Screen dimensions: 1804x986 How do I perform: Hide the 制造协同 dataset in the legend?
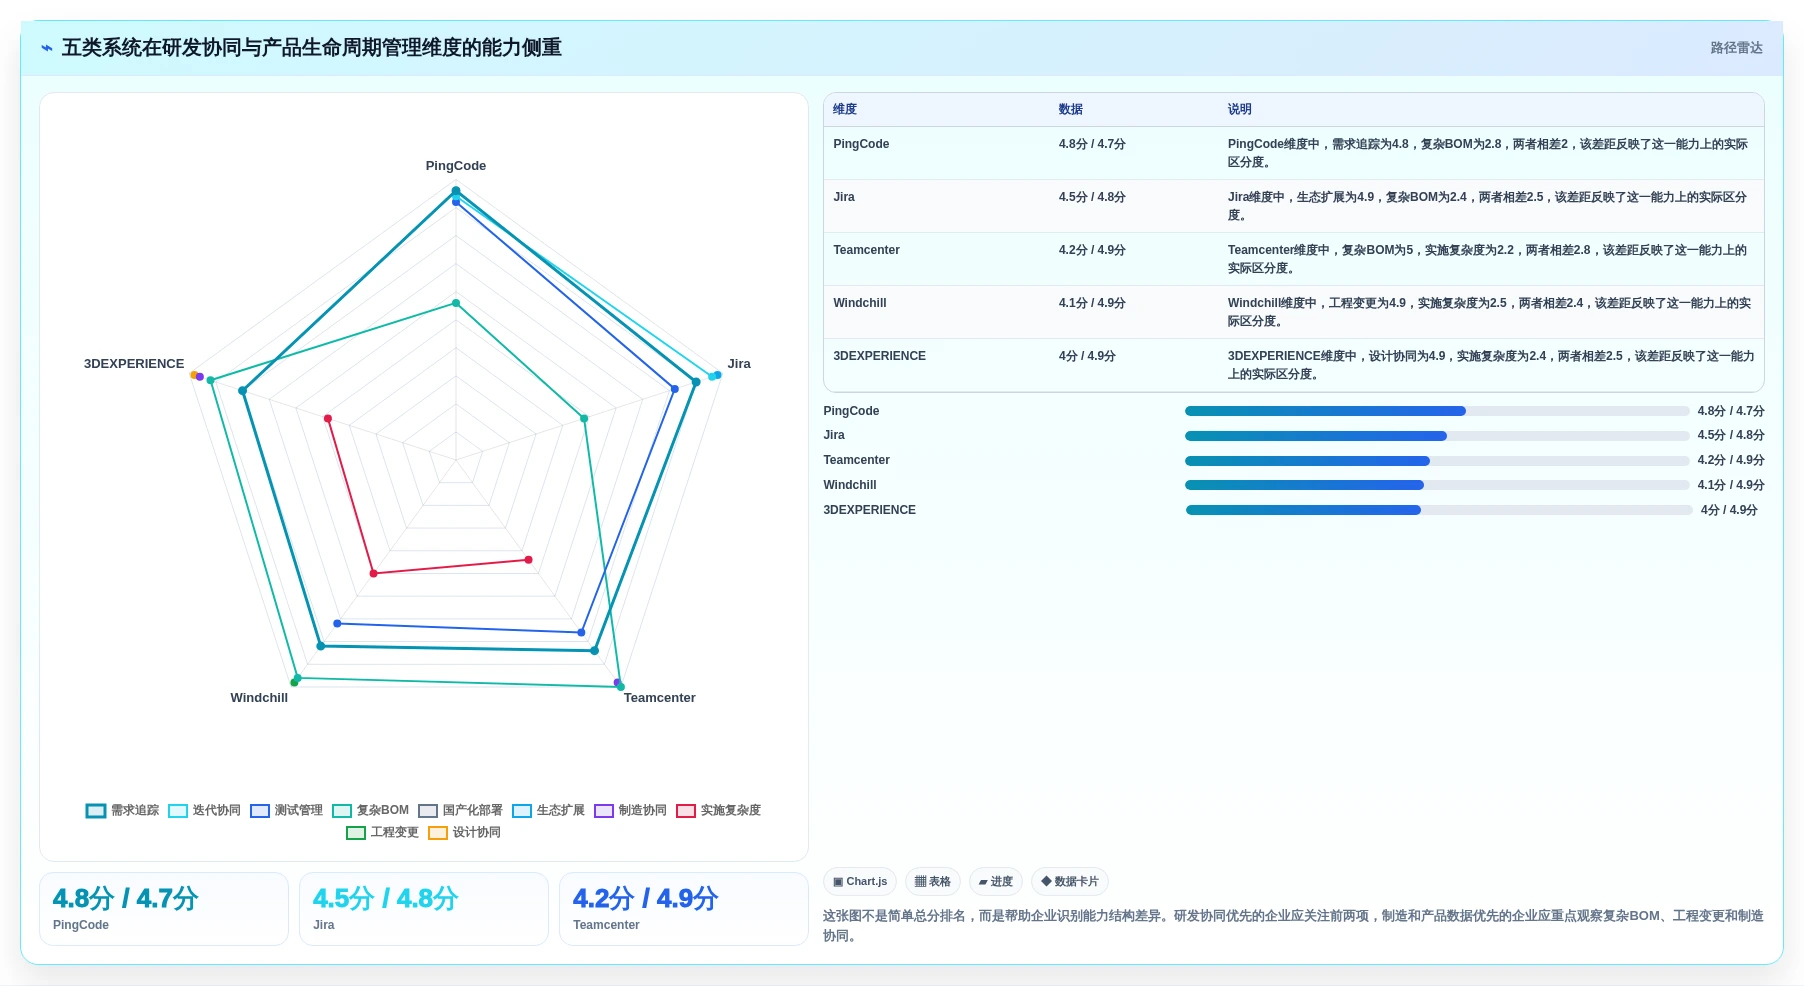click(631, 811)
